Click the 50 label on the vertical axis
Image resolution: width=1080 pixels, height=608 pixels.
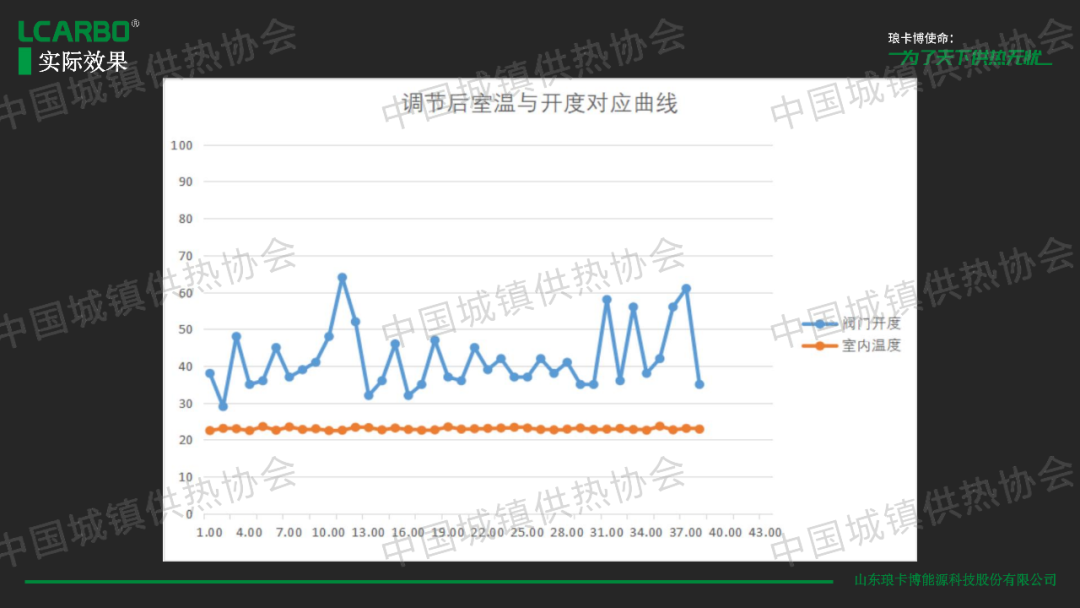[184, 330]
